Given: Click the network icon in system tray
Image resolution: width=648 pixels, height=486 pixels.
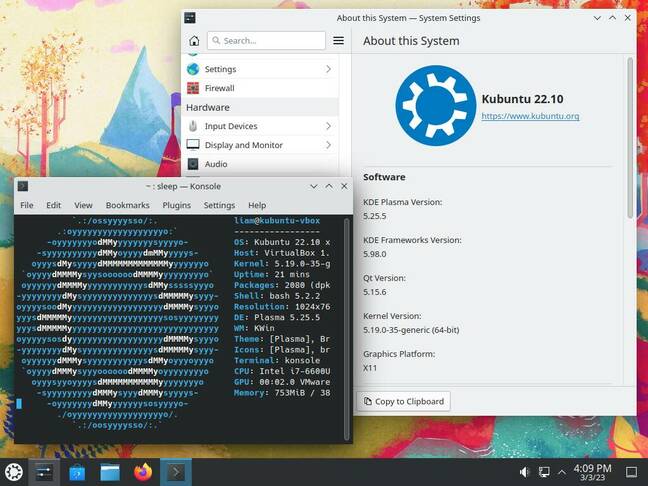Looking at the screenshot, I should click(544, 472).
